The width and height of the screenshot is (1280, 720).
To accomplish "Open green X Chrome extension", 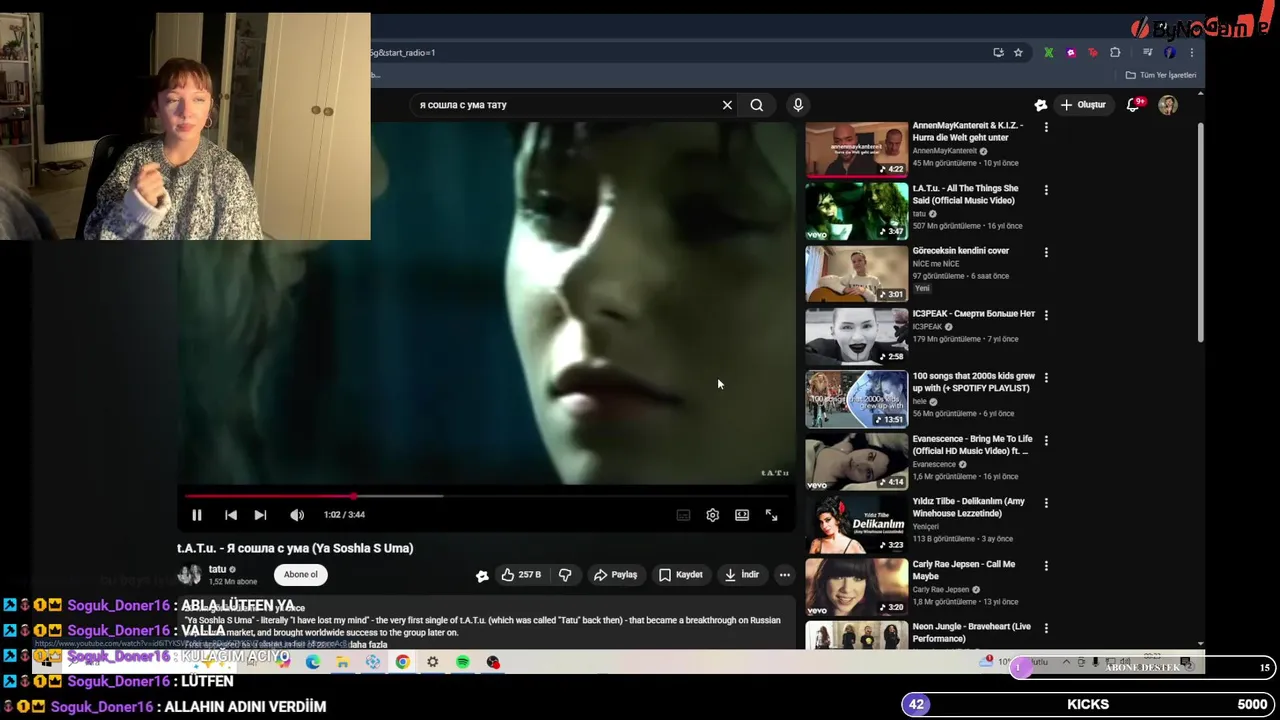I will coord(1048,53).
